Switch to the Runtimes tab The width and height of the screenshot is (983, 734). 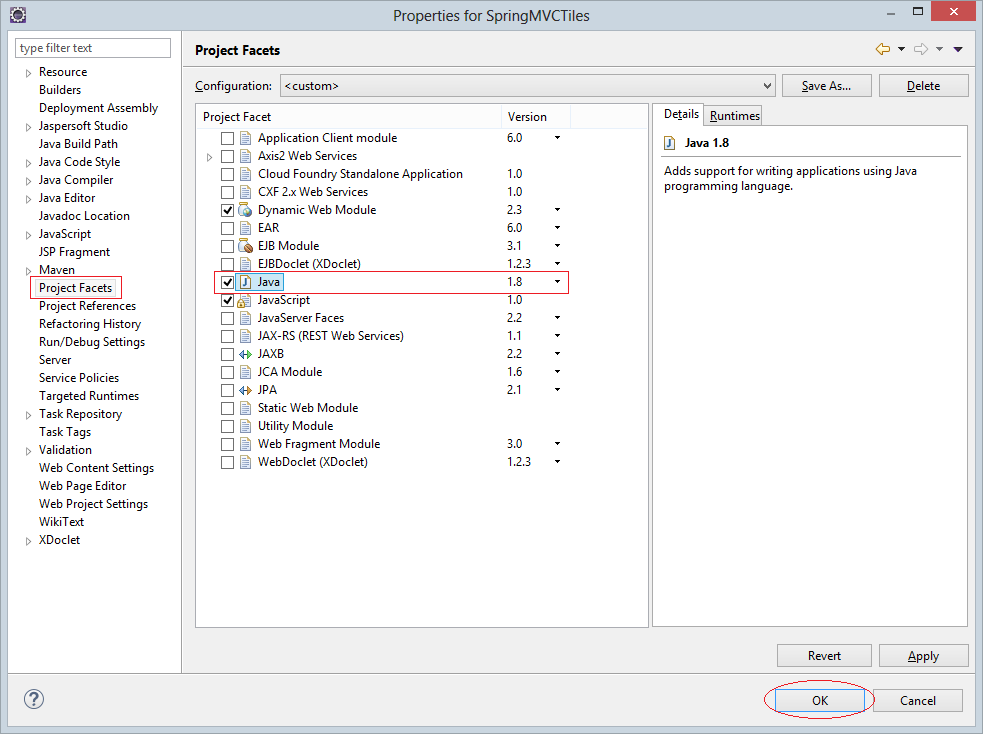pos(734,116)
